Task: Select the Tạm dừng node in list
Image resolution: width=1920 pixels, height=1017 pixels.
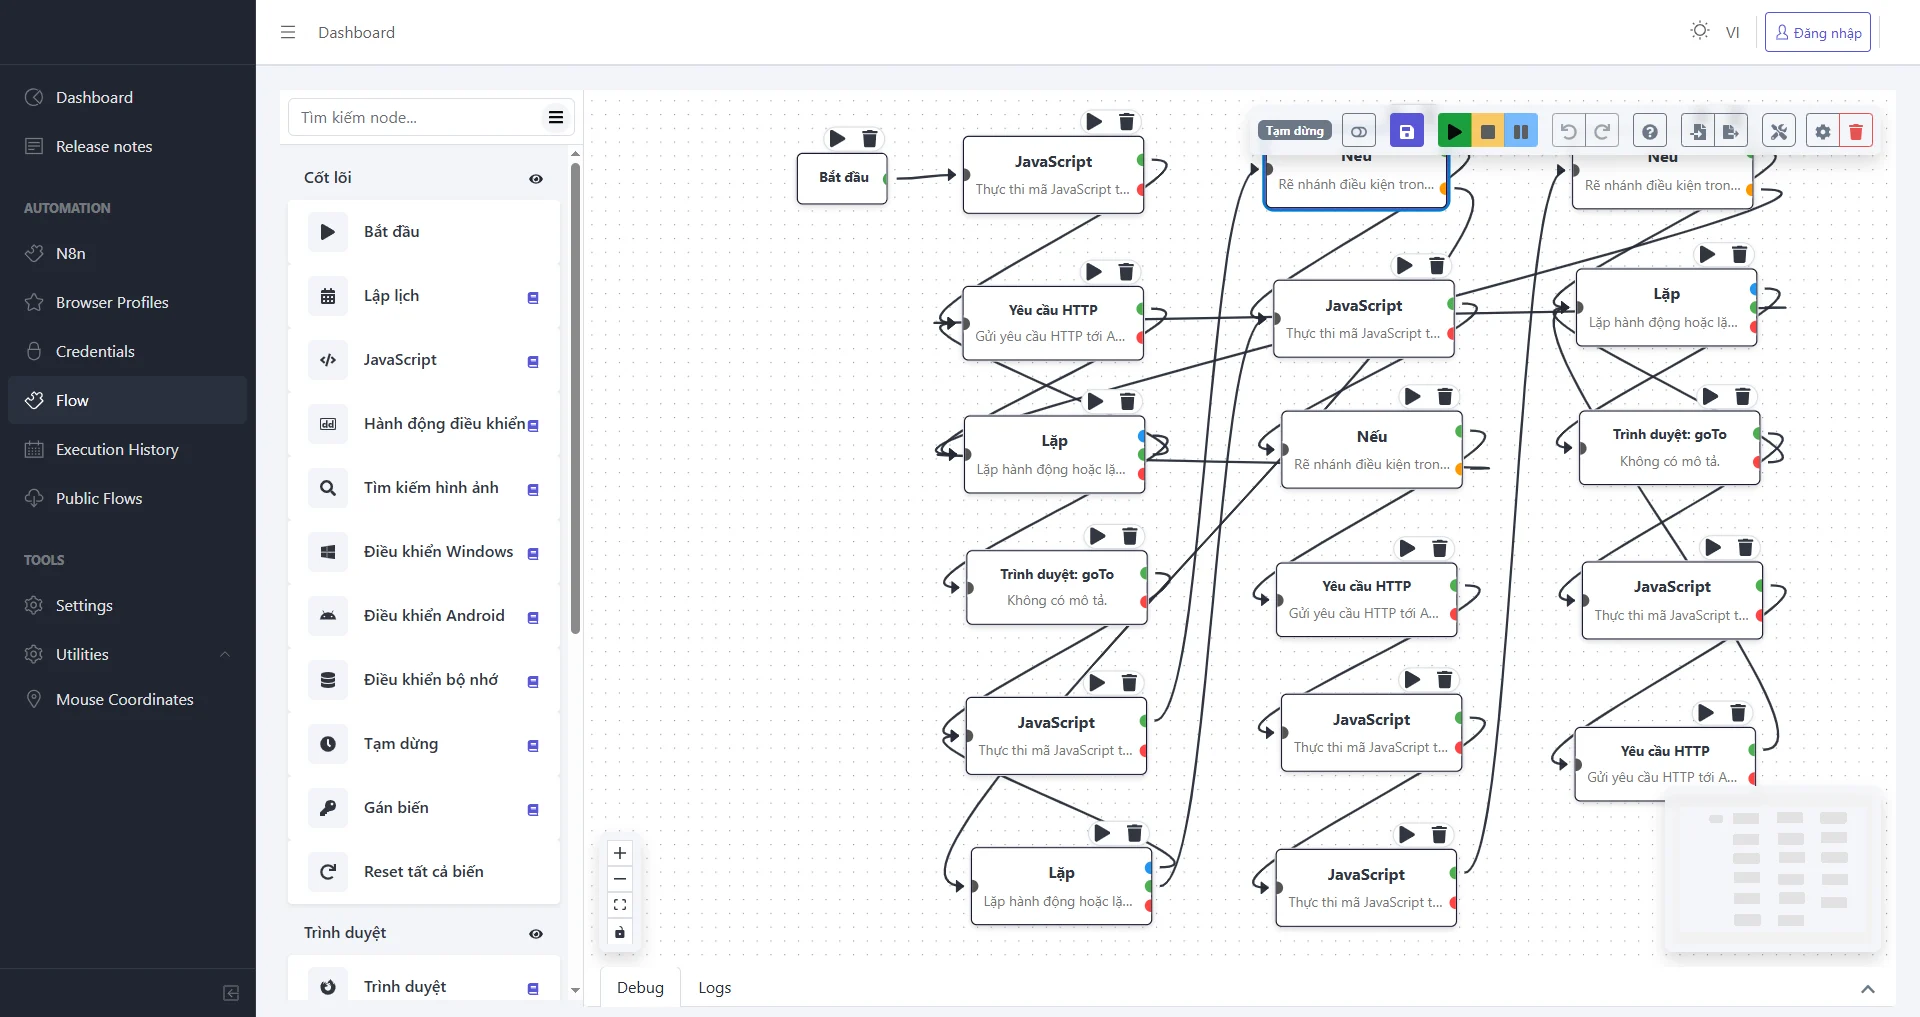Action: point(424,744)
